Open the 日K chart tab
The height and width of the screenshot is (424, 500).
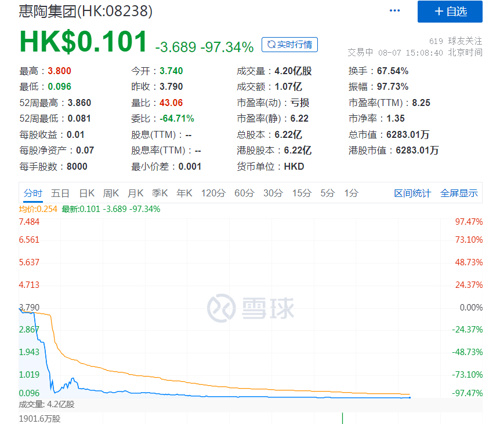[x=87, y=193]
